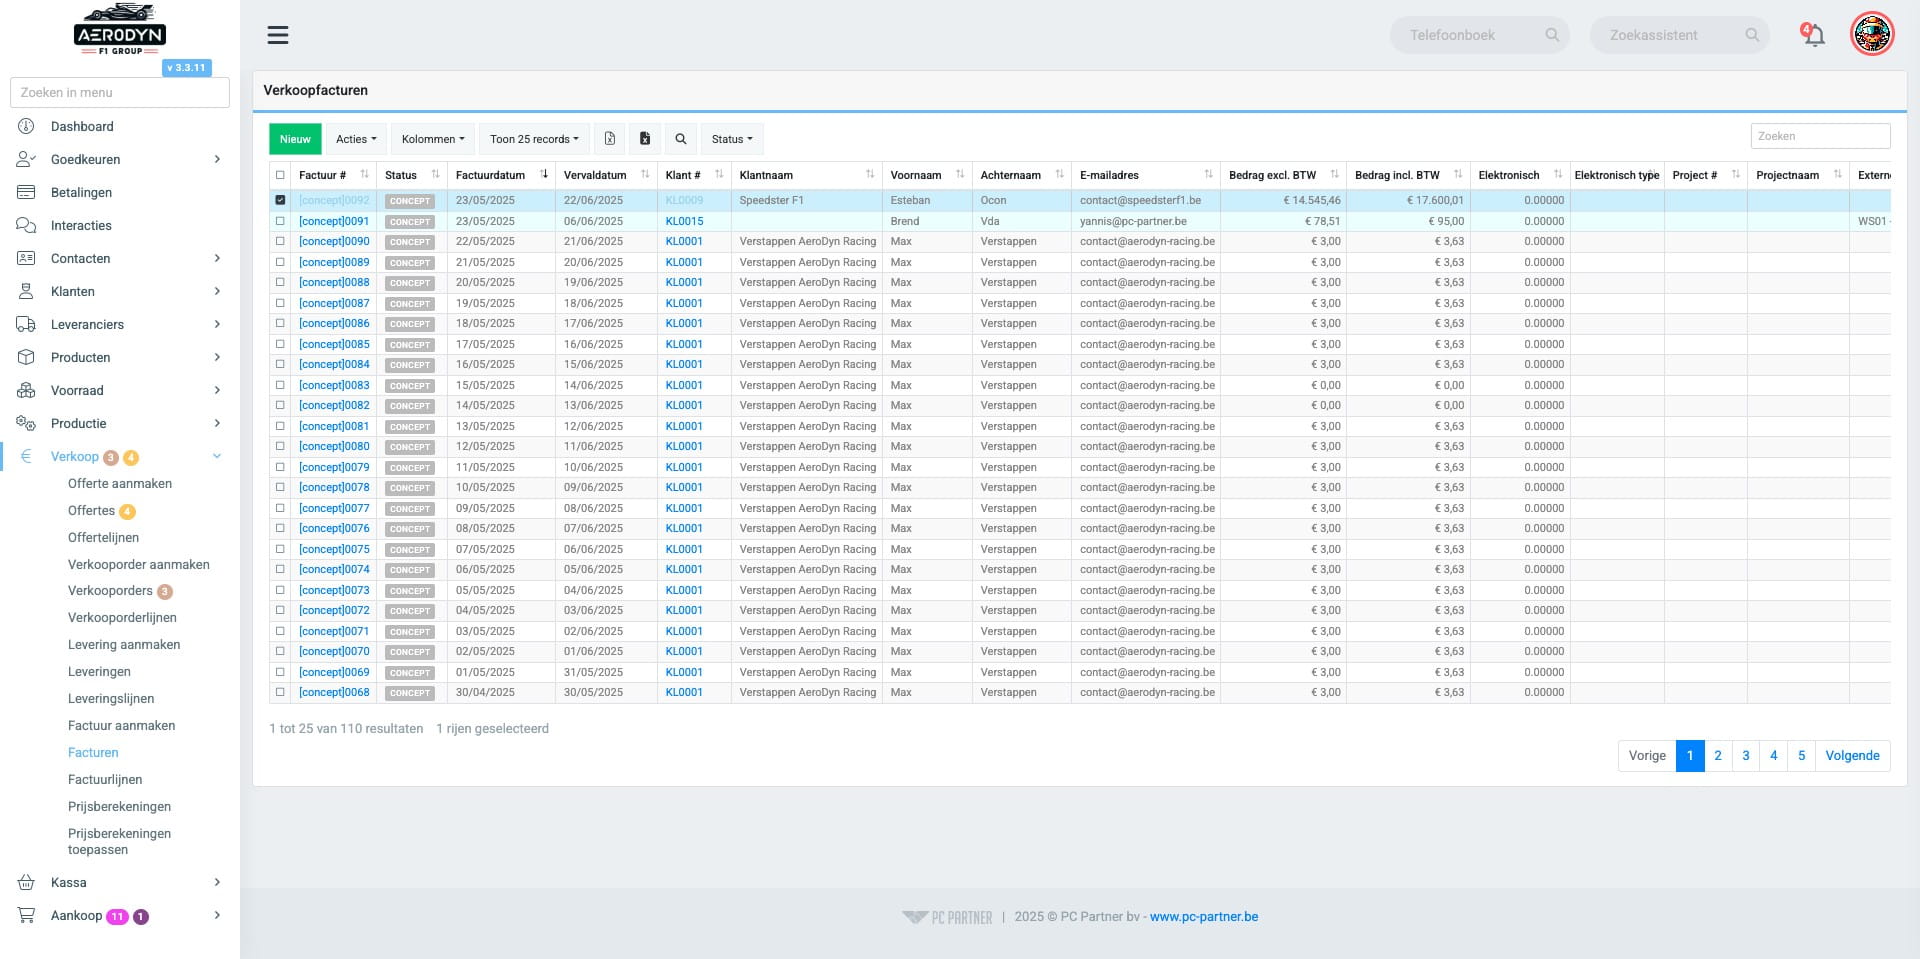1920x959 pixels.
Task: Check the [concept]0091 row checkbox
Action: (x=280, y=221)
